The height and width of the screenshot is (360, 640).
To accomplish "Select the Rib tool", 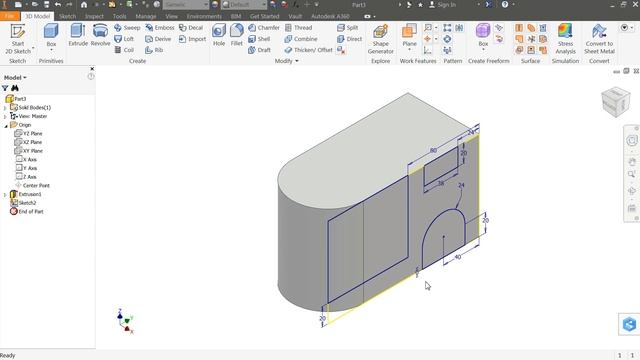I will 154,50.
